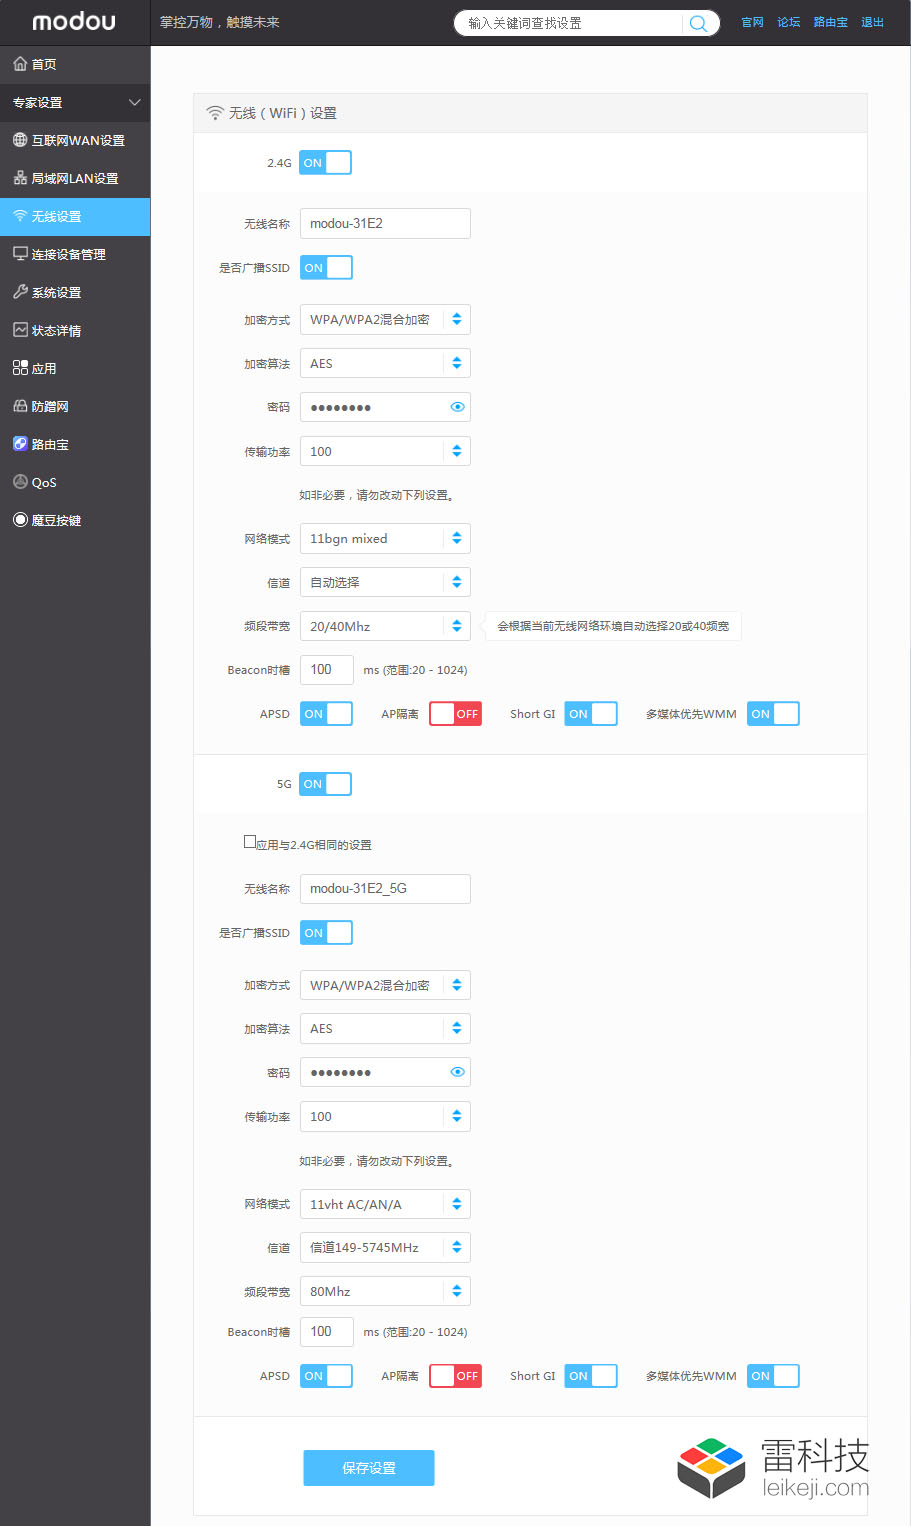Click the search magnifier icon
This screenshot has width=911, height=1526.
[698, 23]
